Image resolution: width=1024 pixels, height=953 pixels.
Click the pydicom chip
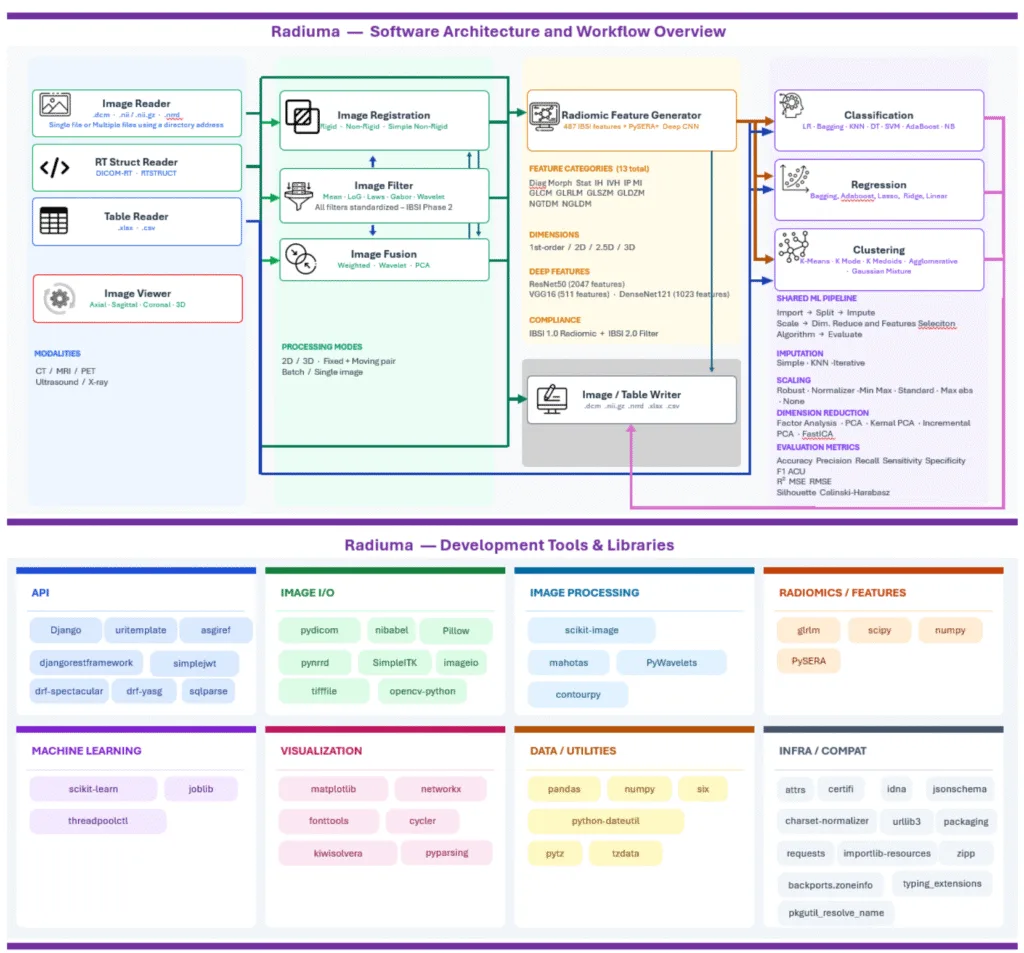[319, 630]
